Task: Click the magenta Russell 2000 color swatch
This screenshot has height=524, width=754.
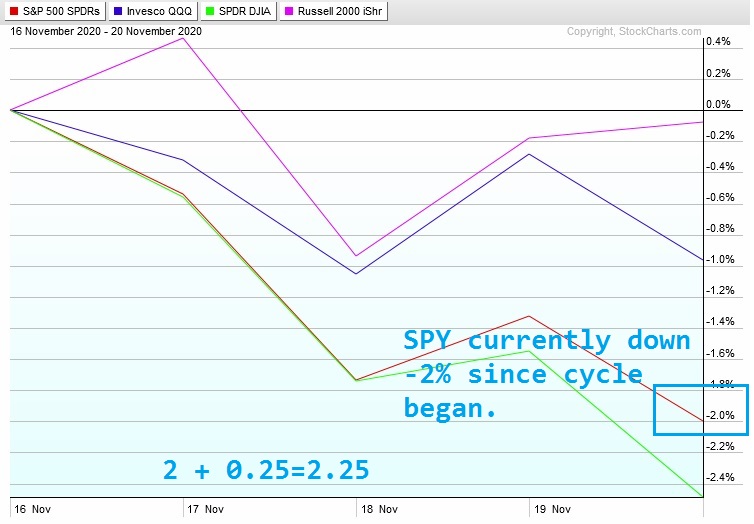Action: [289, 11]
